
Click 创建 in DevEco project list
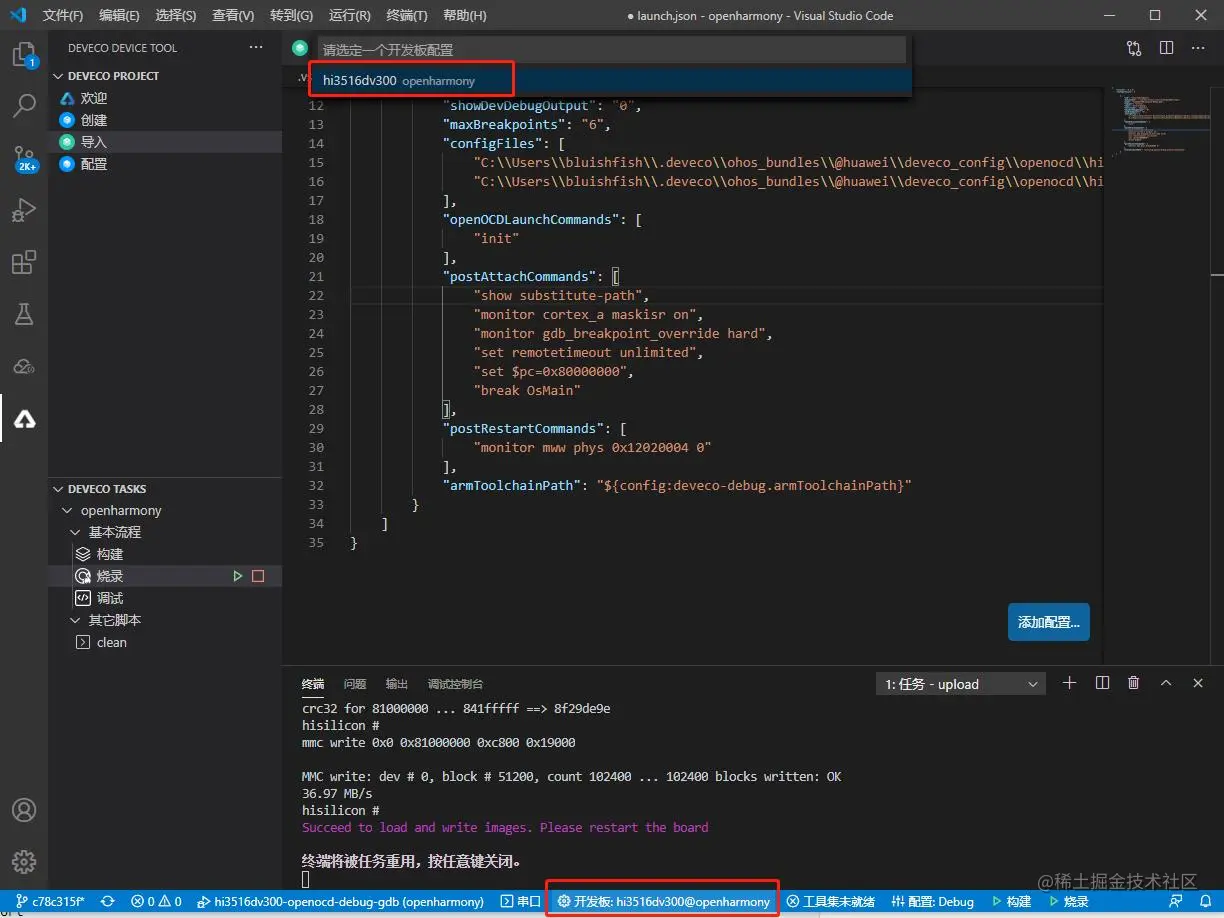point(94,120)
